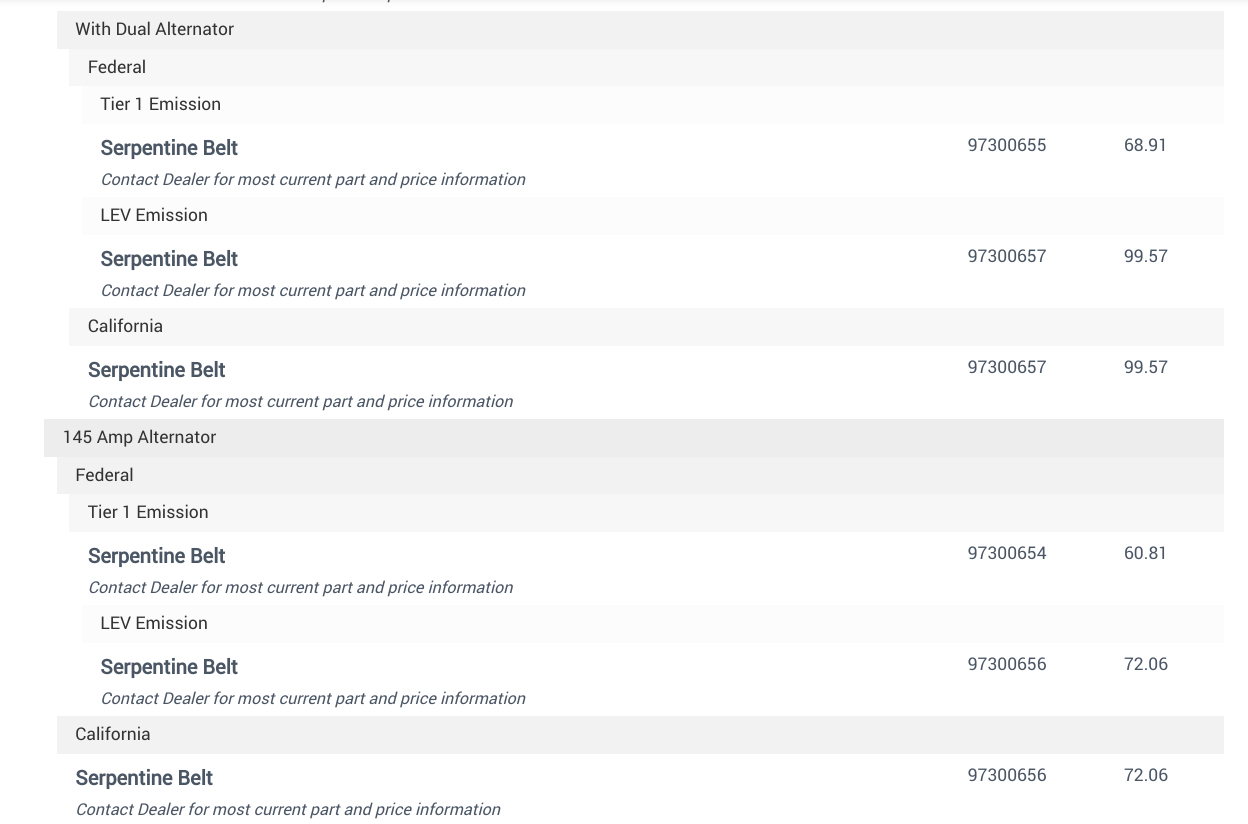The width and height of the screenshot is (1248, 824).
Task: Select California under 145 Amp Alternator
Action: pyautogui.click(x=113, y=734)
